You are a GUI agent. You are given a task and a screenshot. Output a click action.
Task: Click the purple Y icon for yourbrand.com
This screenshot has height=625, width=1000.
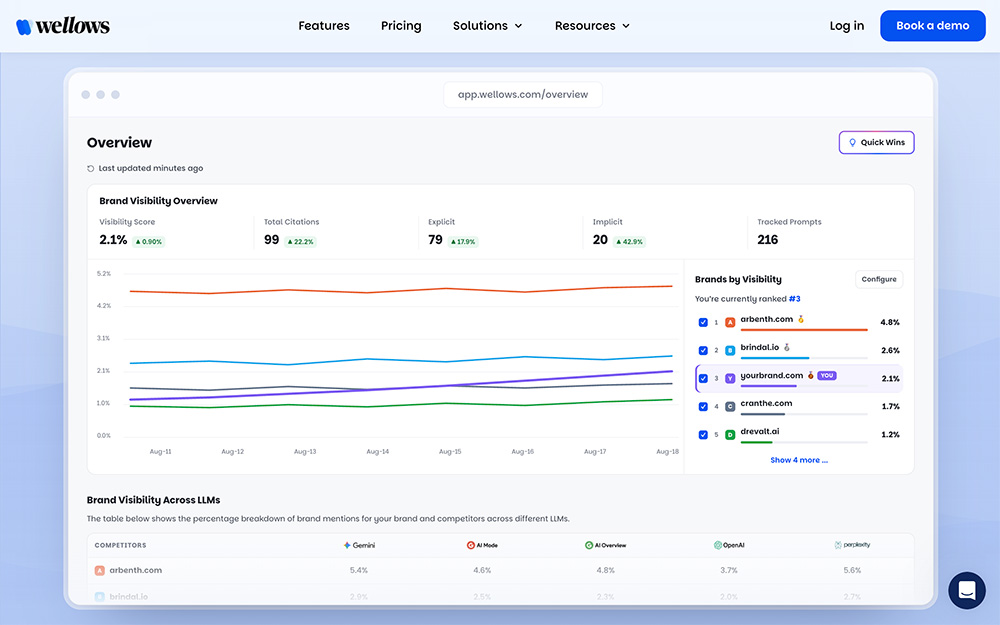[730, 379]
